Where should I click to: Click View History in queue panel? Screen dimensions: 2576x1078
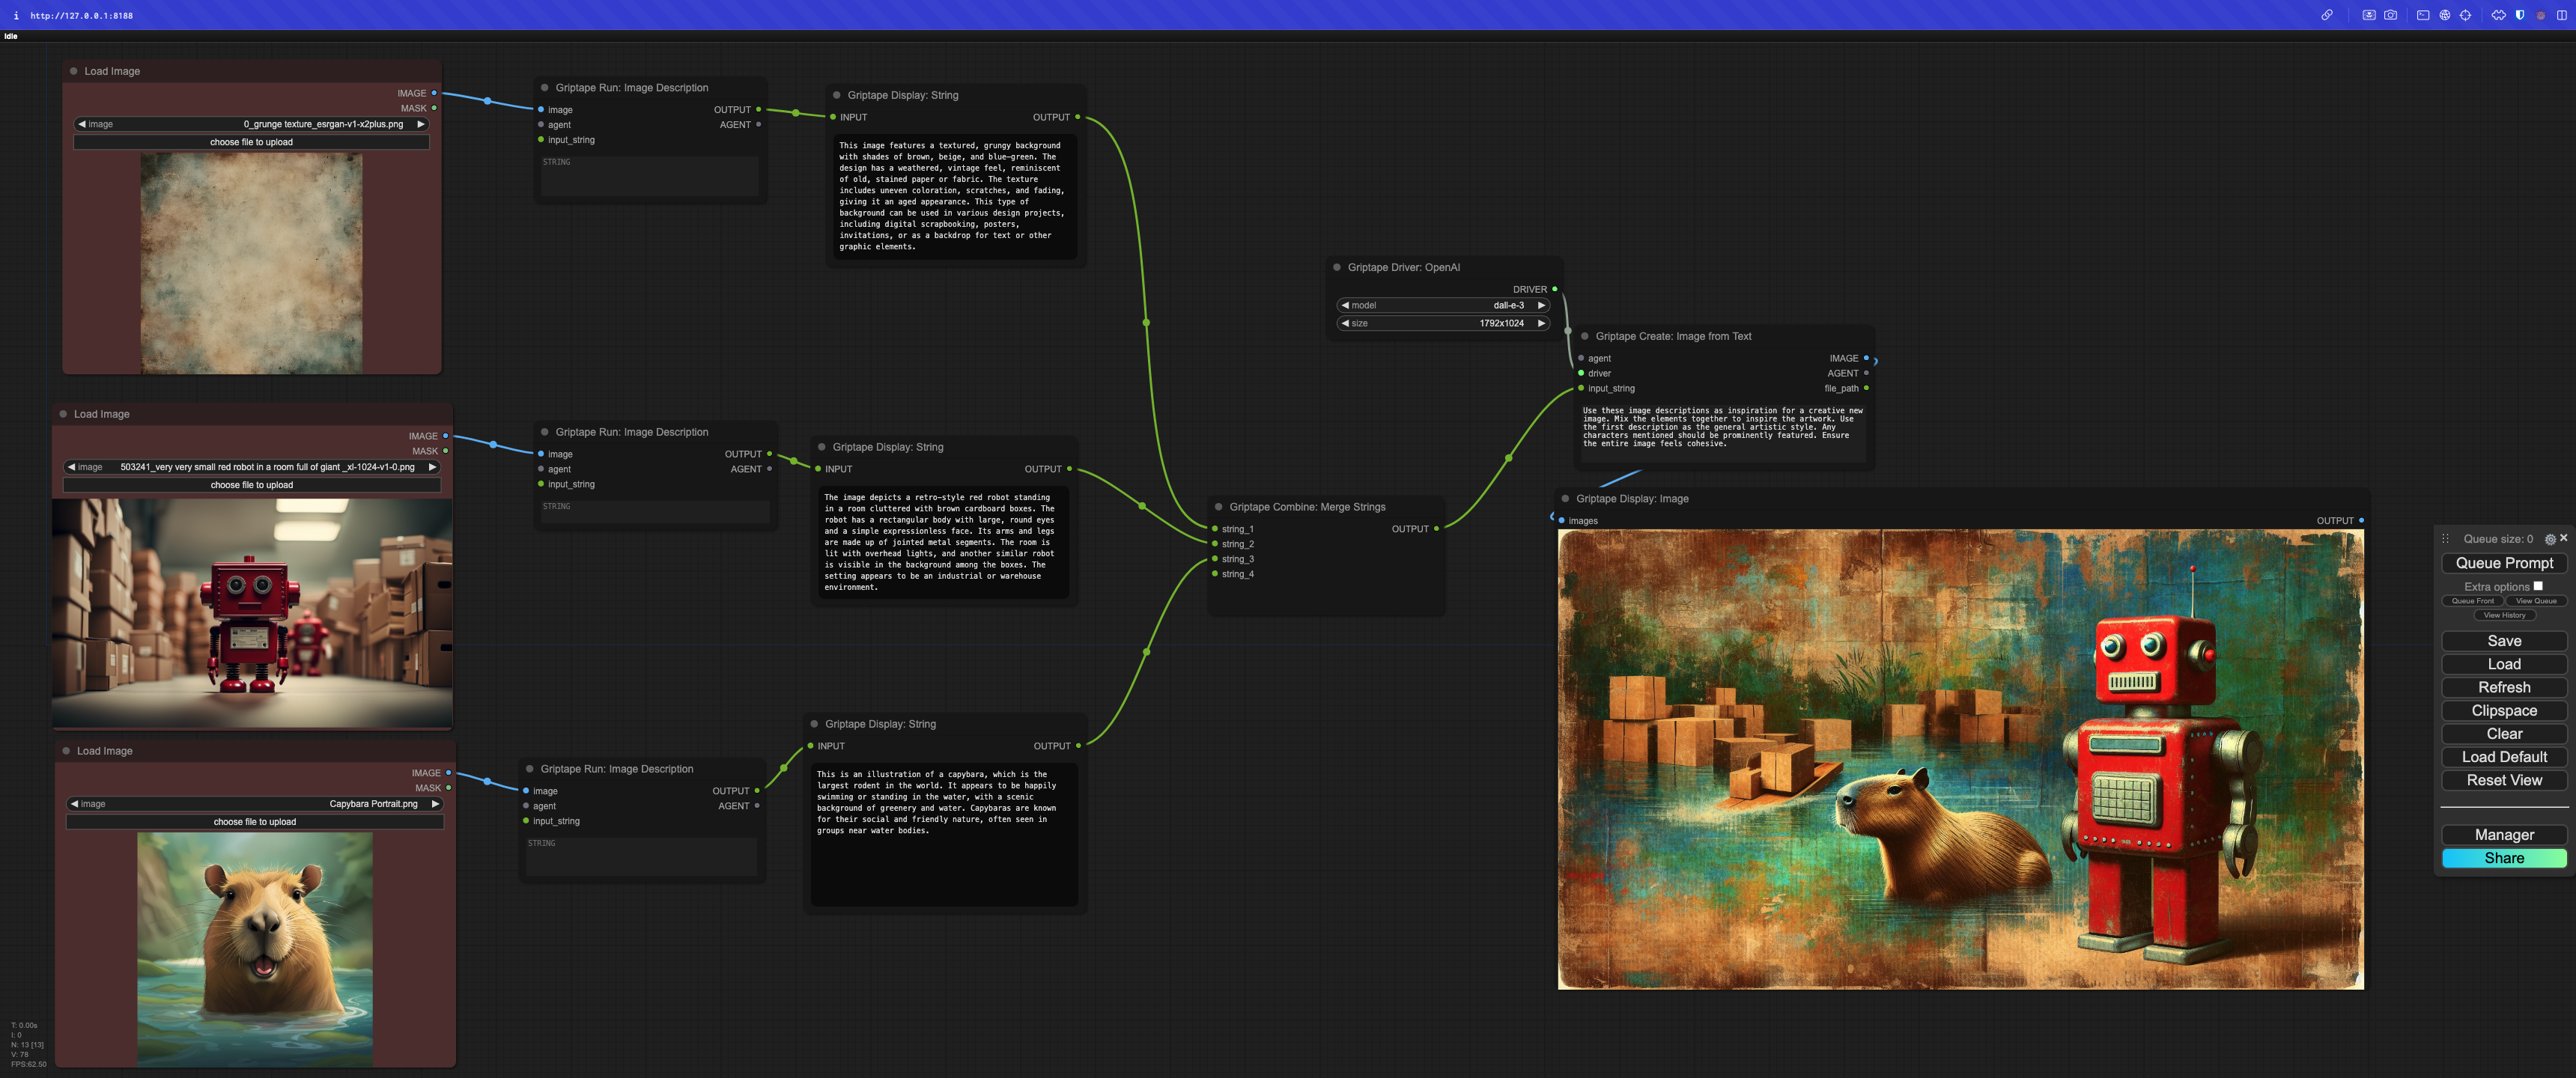(2504, 615)
